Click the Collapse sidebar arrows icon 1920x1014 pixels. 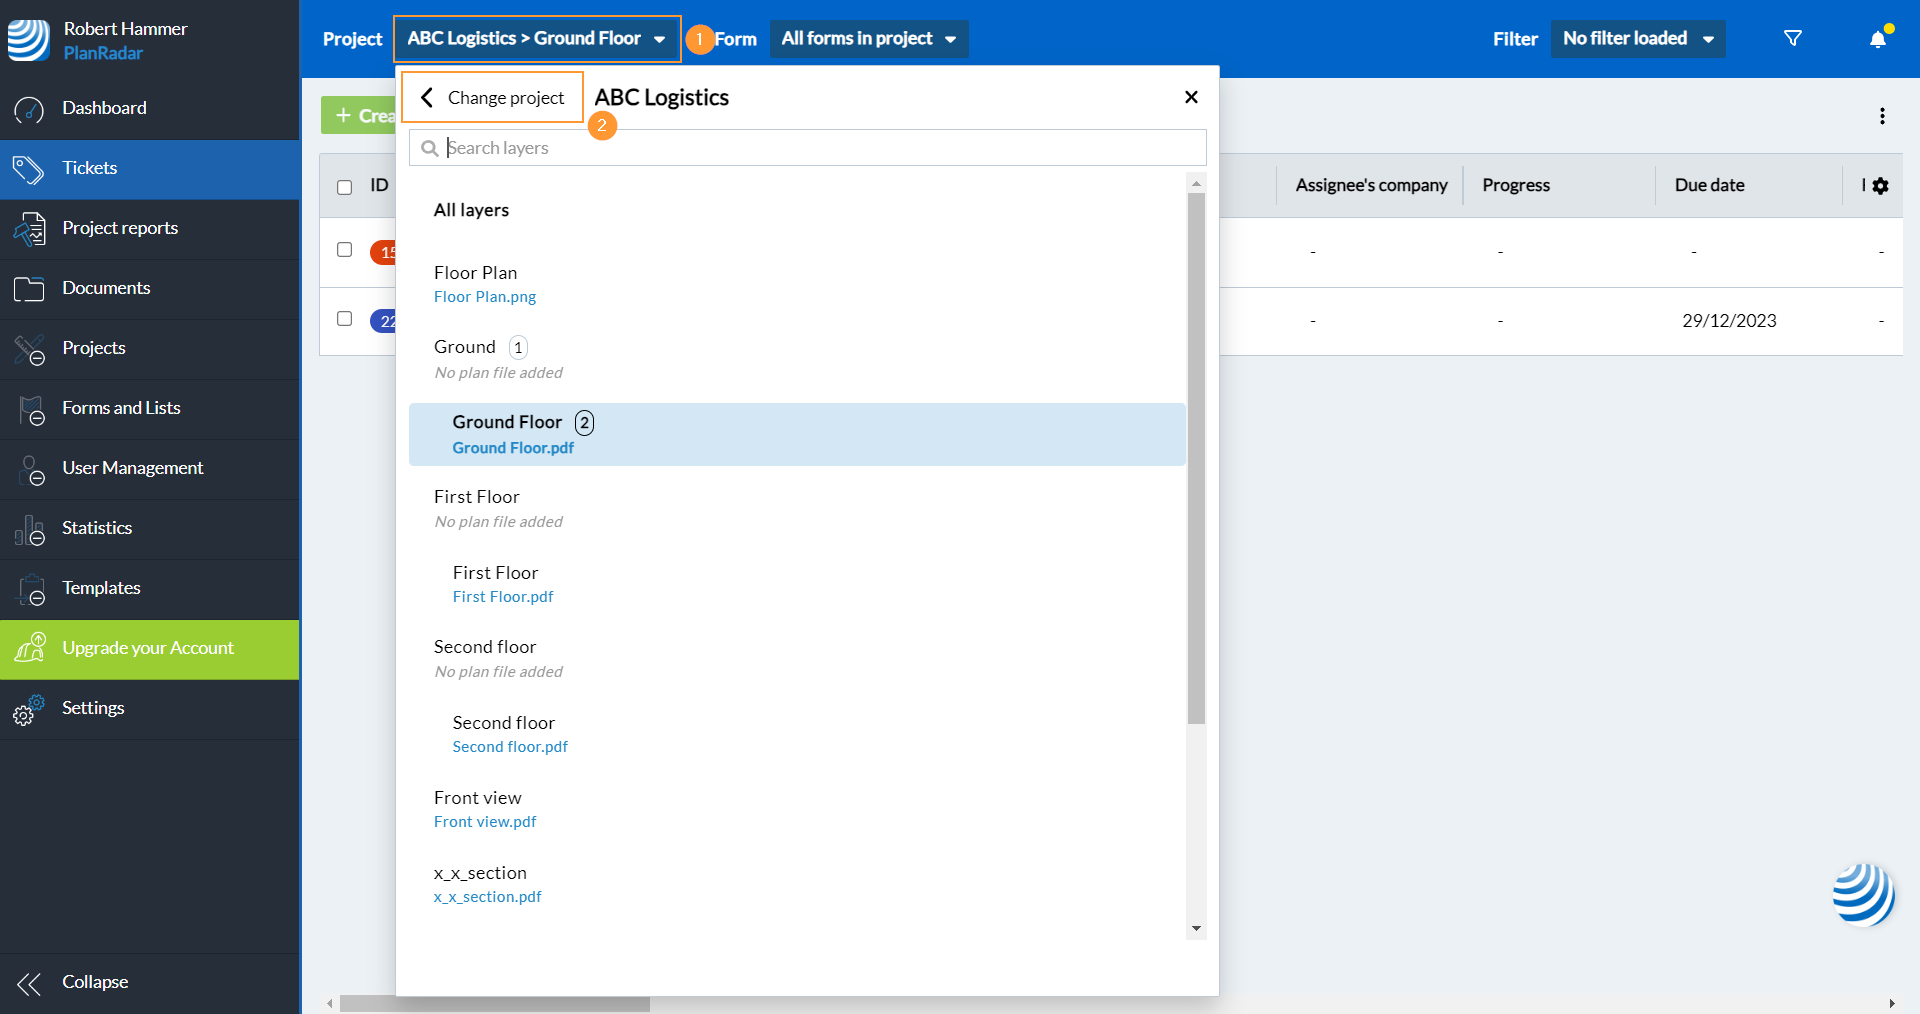click(29, 983)
